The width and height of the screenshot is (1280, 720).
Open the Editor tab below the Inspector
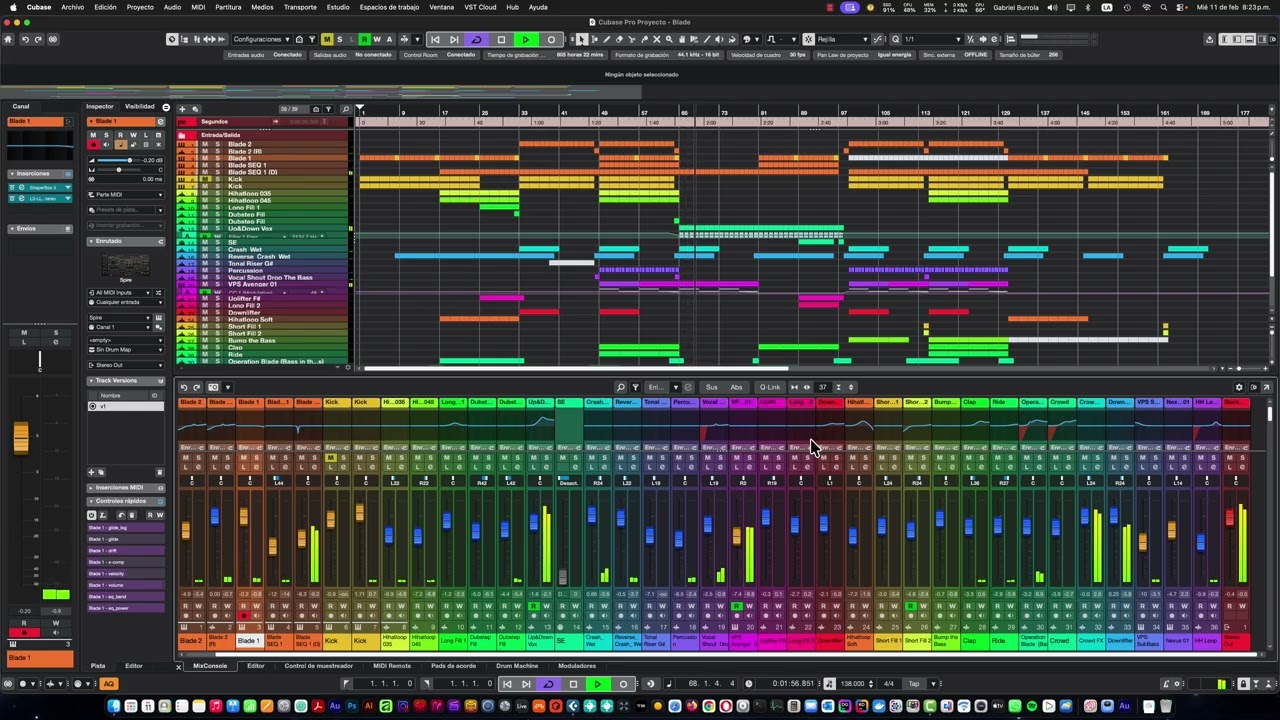coord(133,666)
